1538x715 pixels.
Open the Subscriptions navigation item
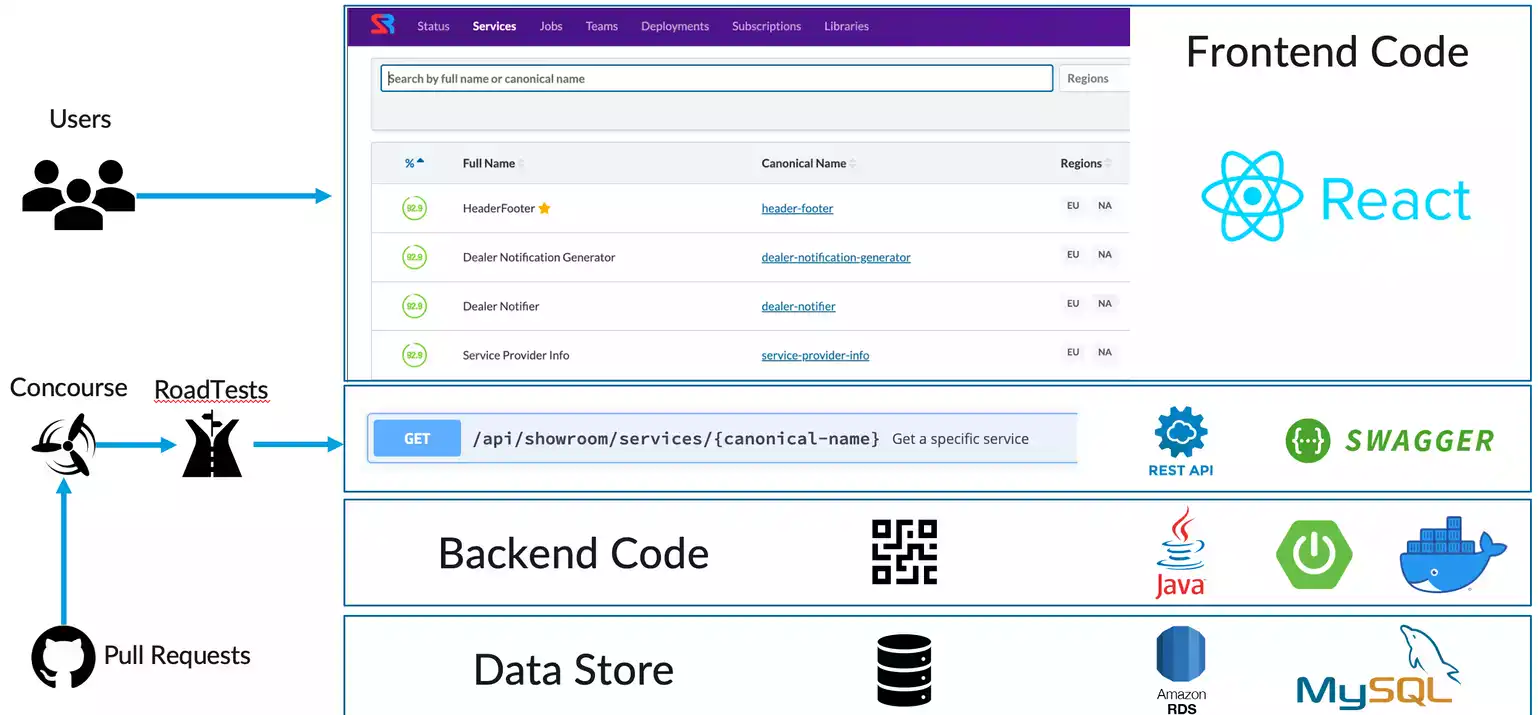[766, 26]
